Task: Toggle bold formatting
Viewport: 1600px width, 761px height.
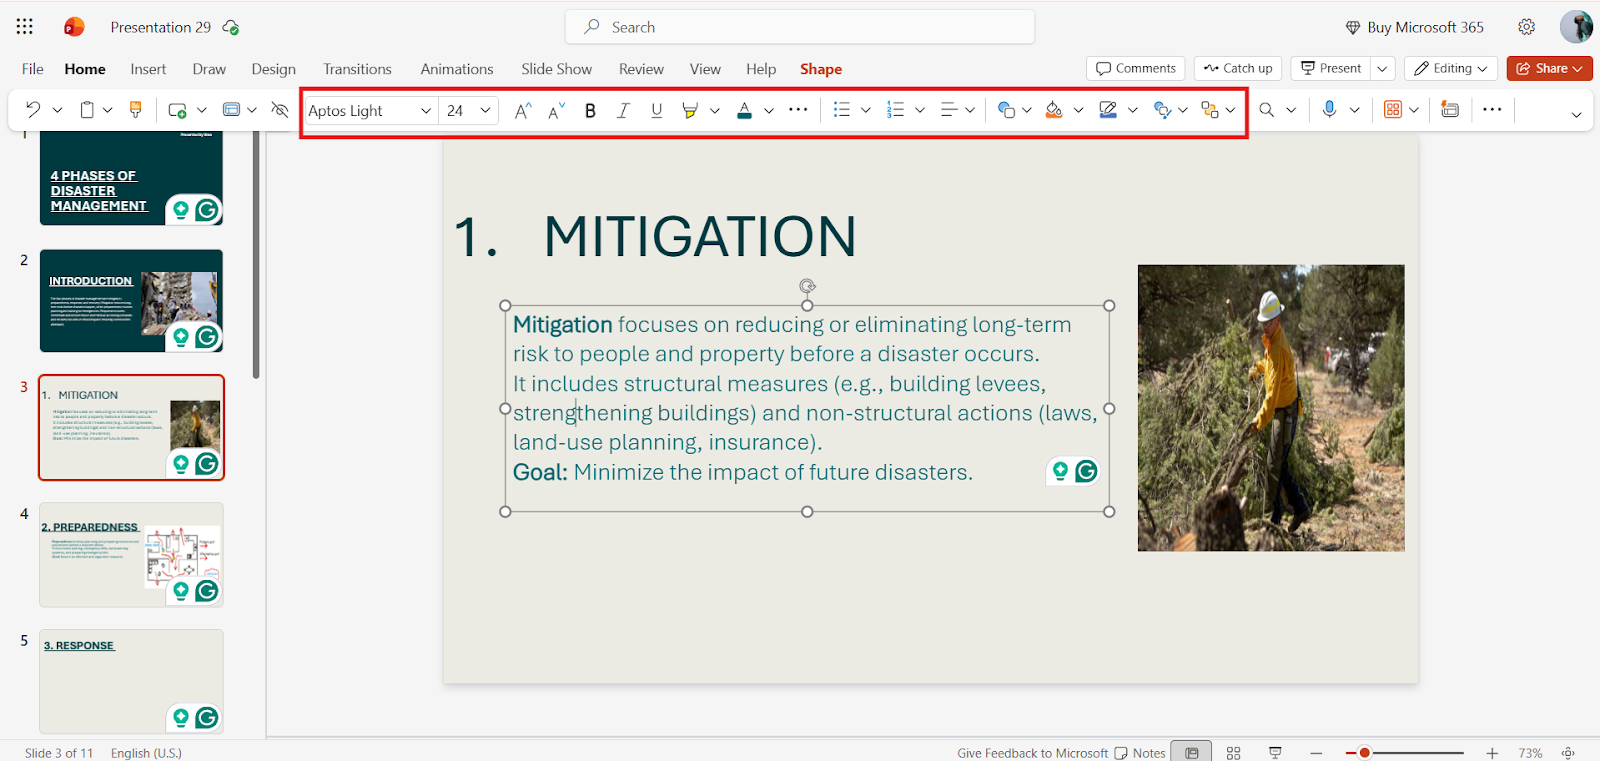Action: click(590, 111)
